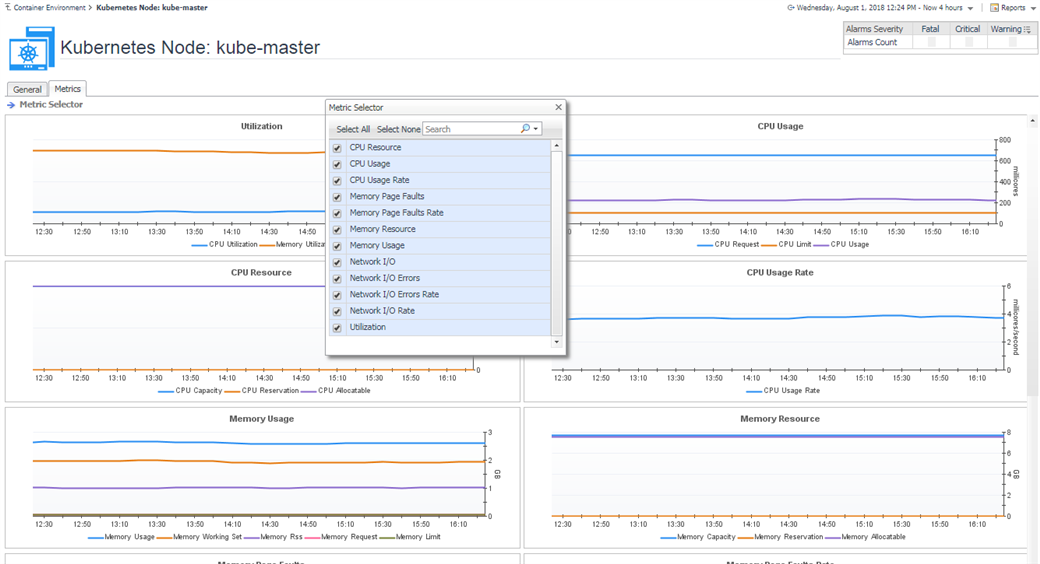
Task: Click CPU Reservation legend swatch
Action: point(232,391)
